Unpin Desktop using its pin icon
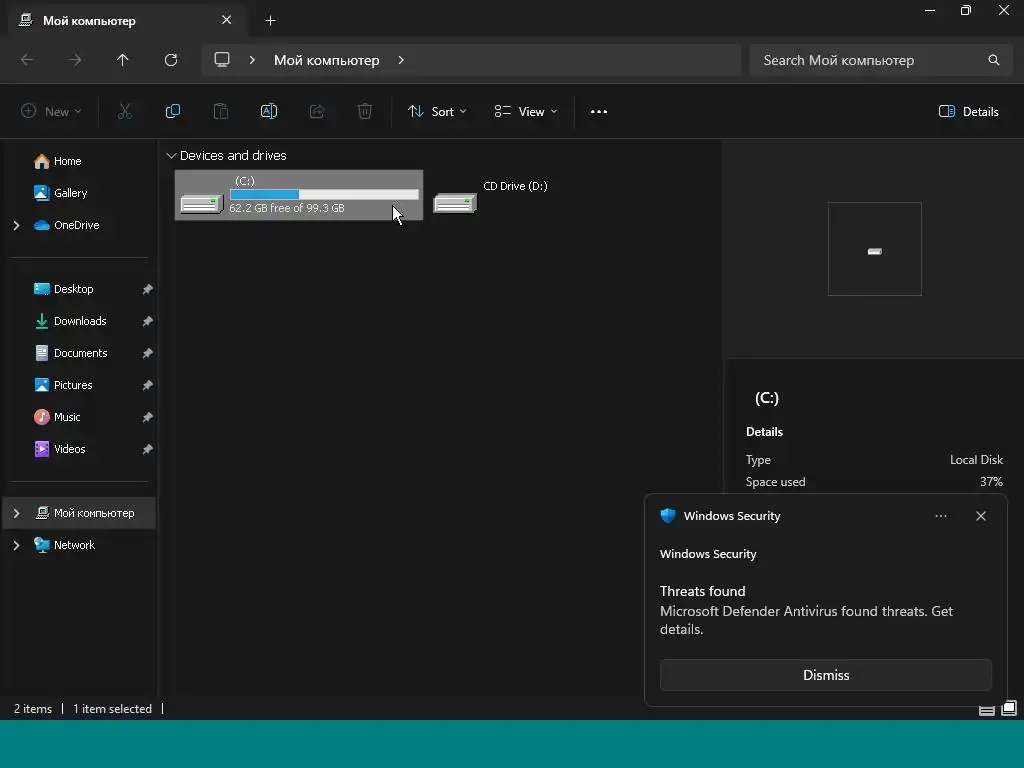Image resolution: width=1024 pixels, height=768 pixels. 148,289
